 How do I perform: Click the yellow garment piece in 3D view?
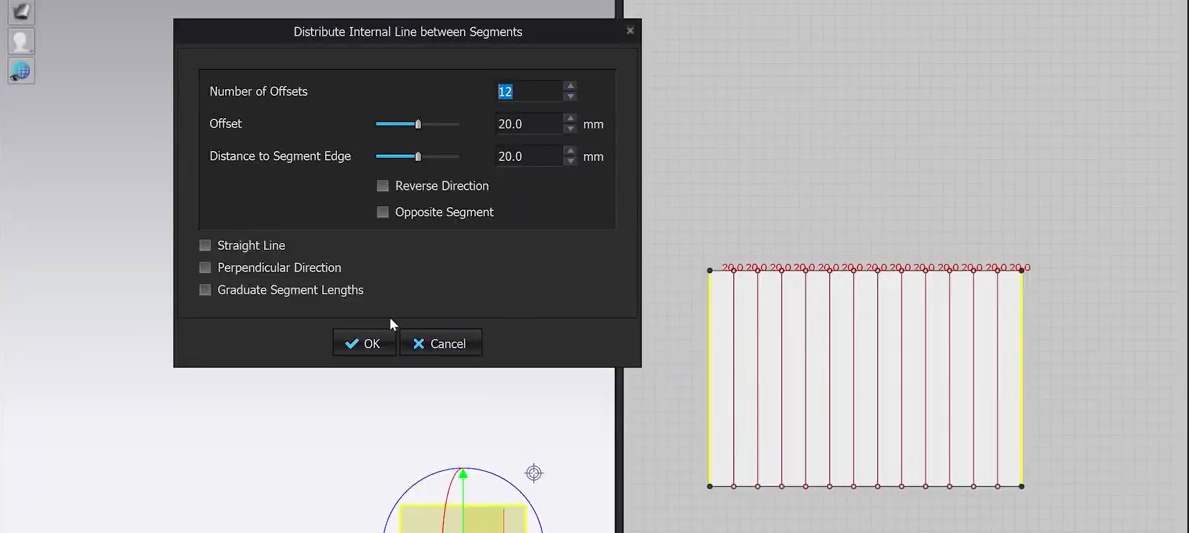click(463, 519)
